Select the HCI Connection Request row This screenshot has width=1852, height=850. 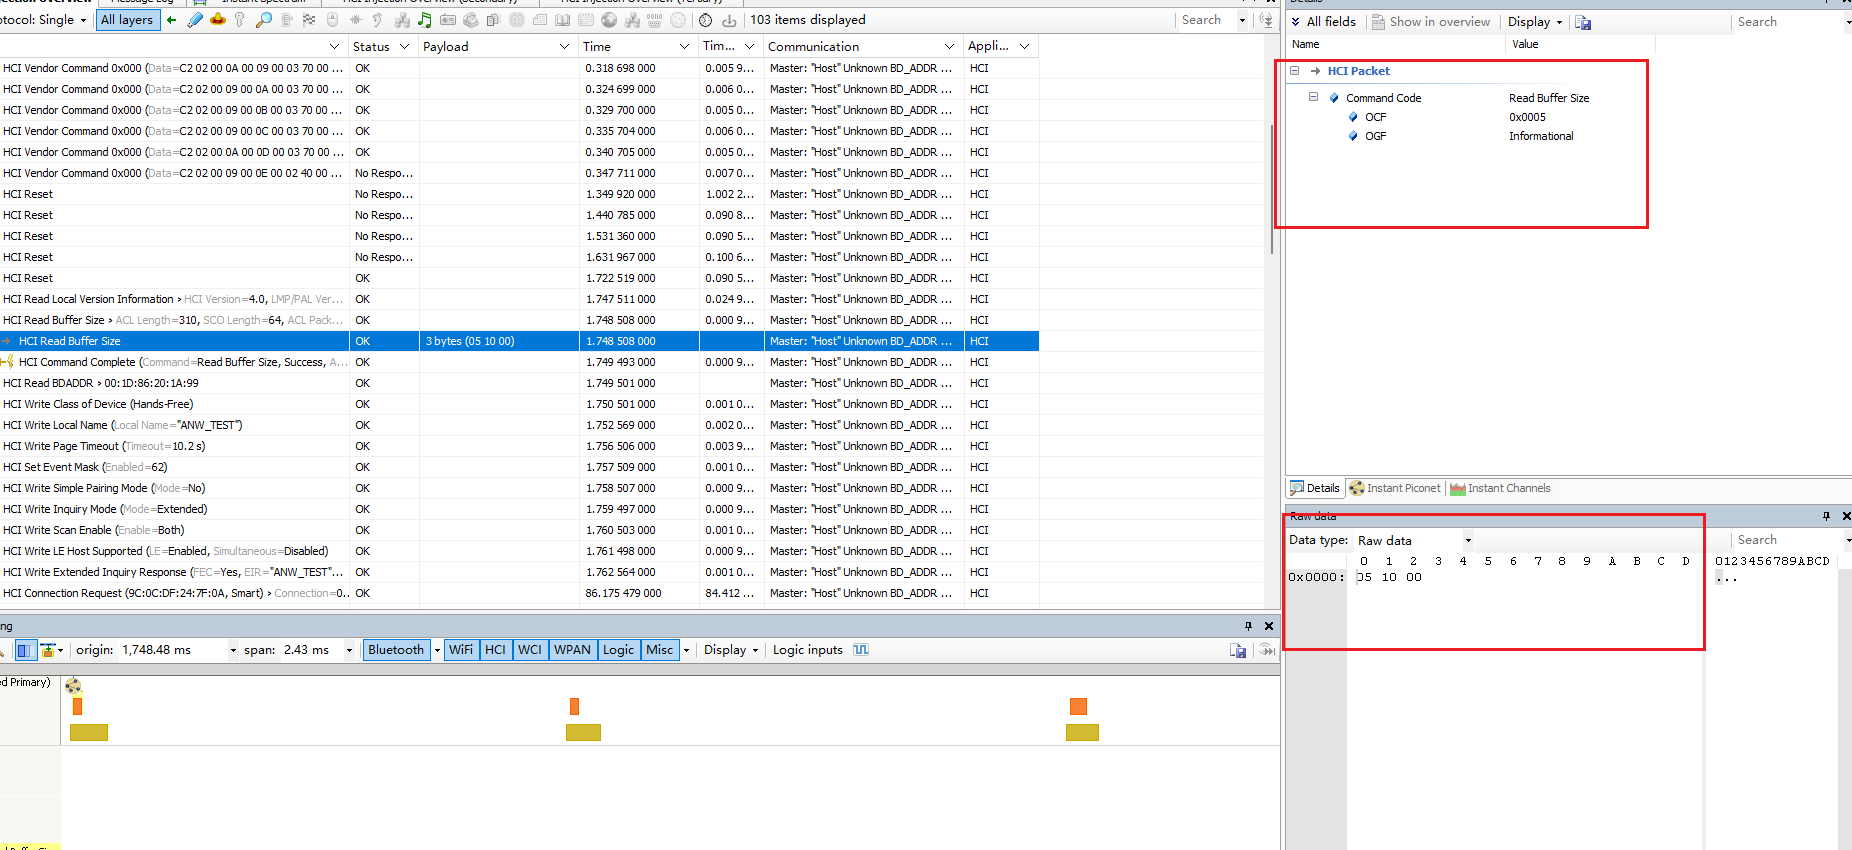519,593
